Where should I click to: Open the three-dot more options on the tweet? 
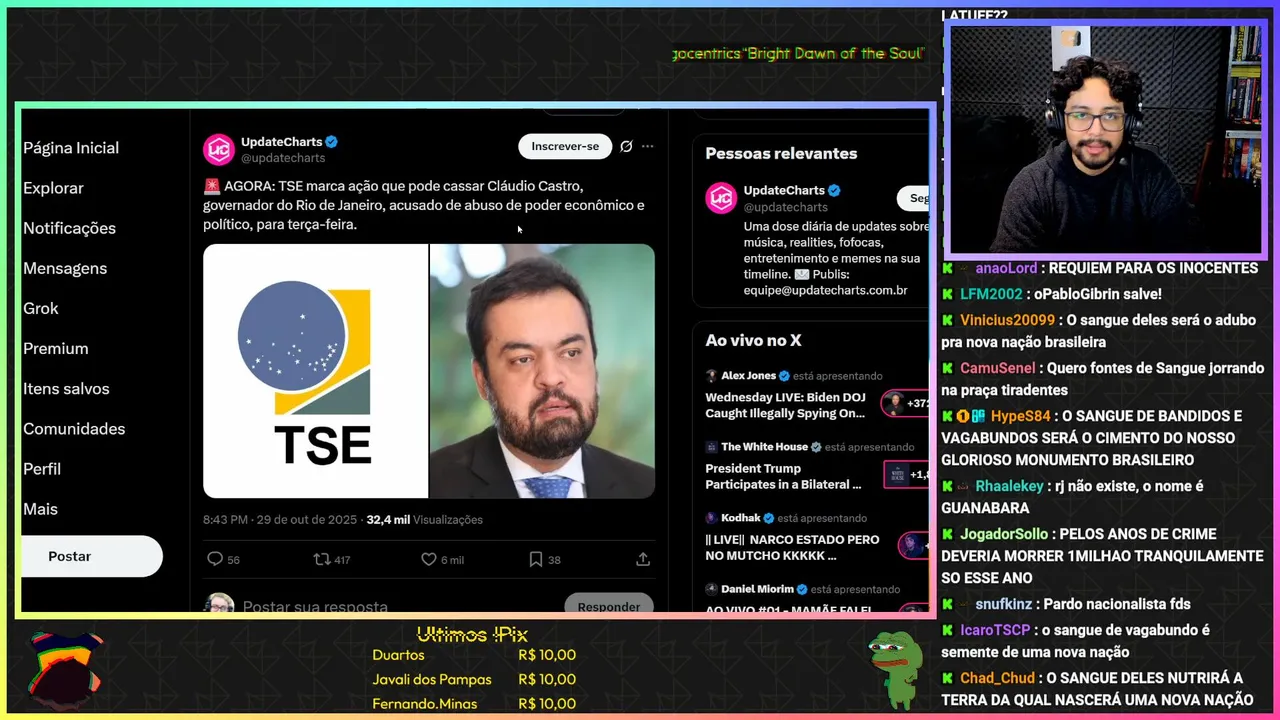tap(648, 146)
